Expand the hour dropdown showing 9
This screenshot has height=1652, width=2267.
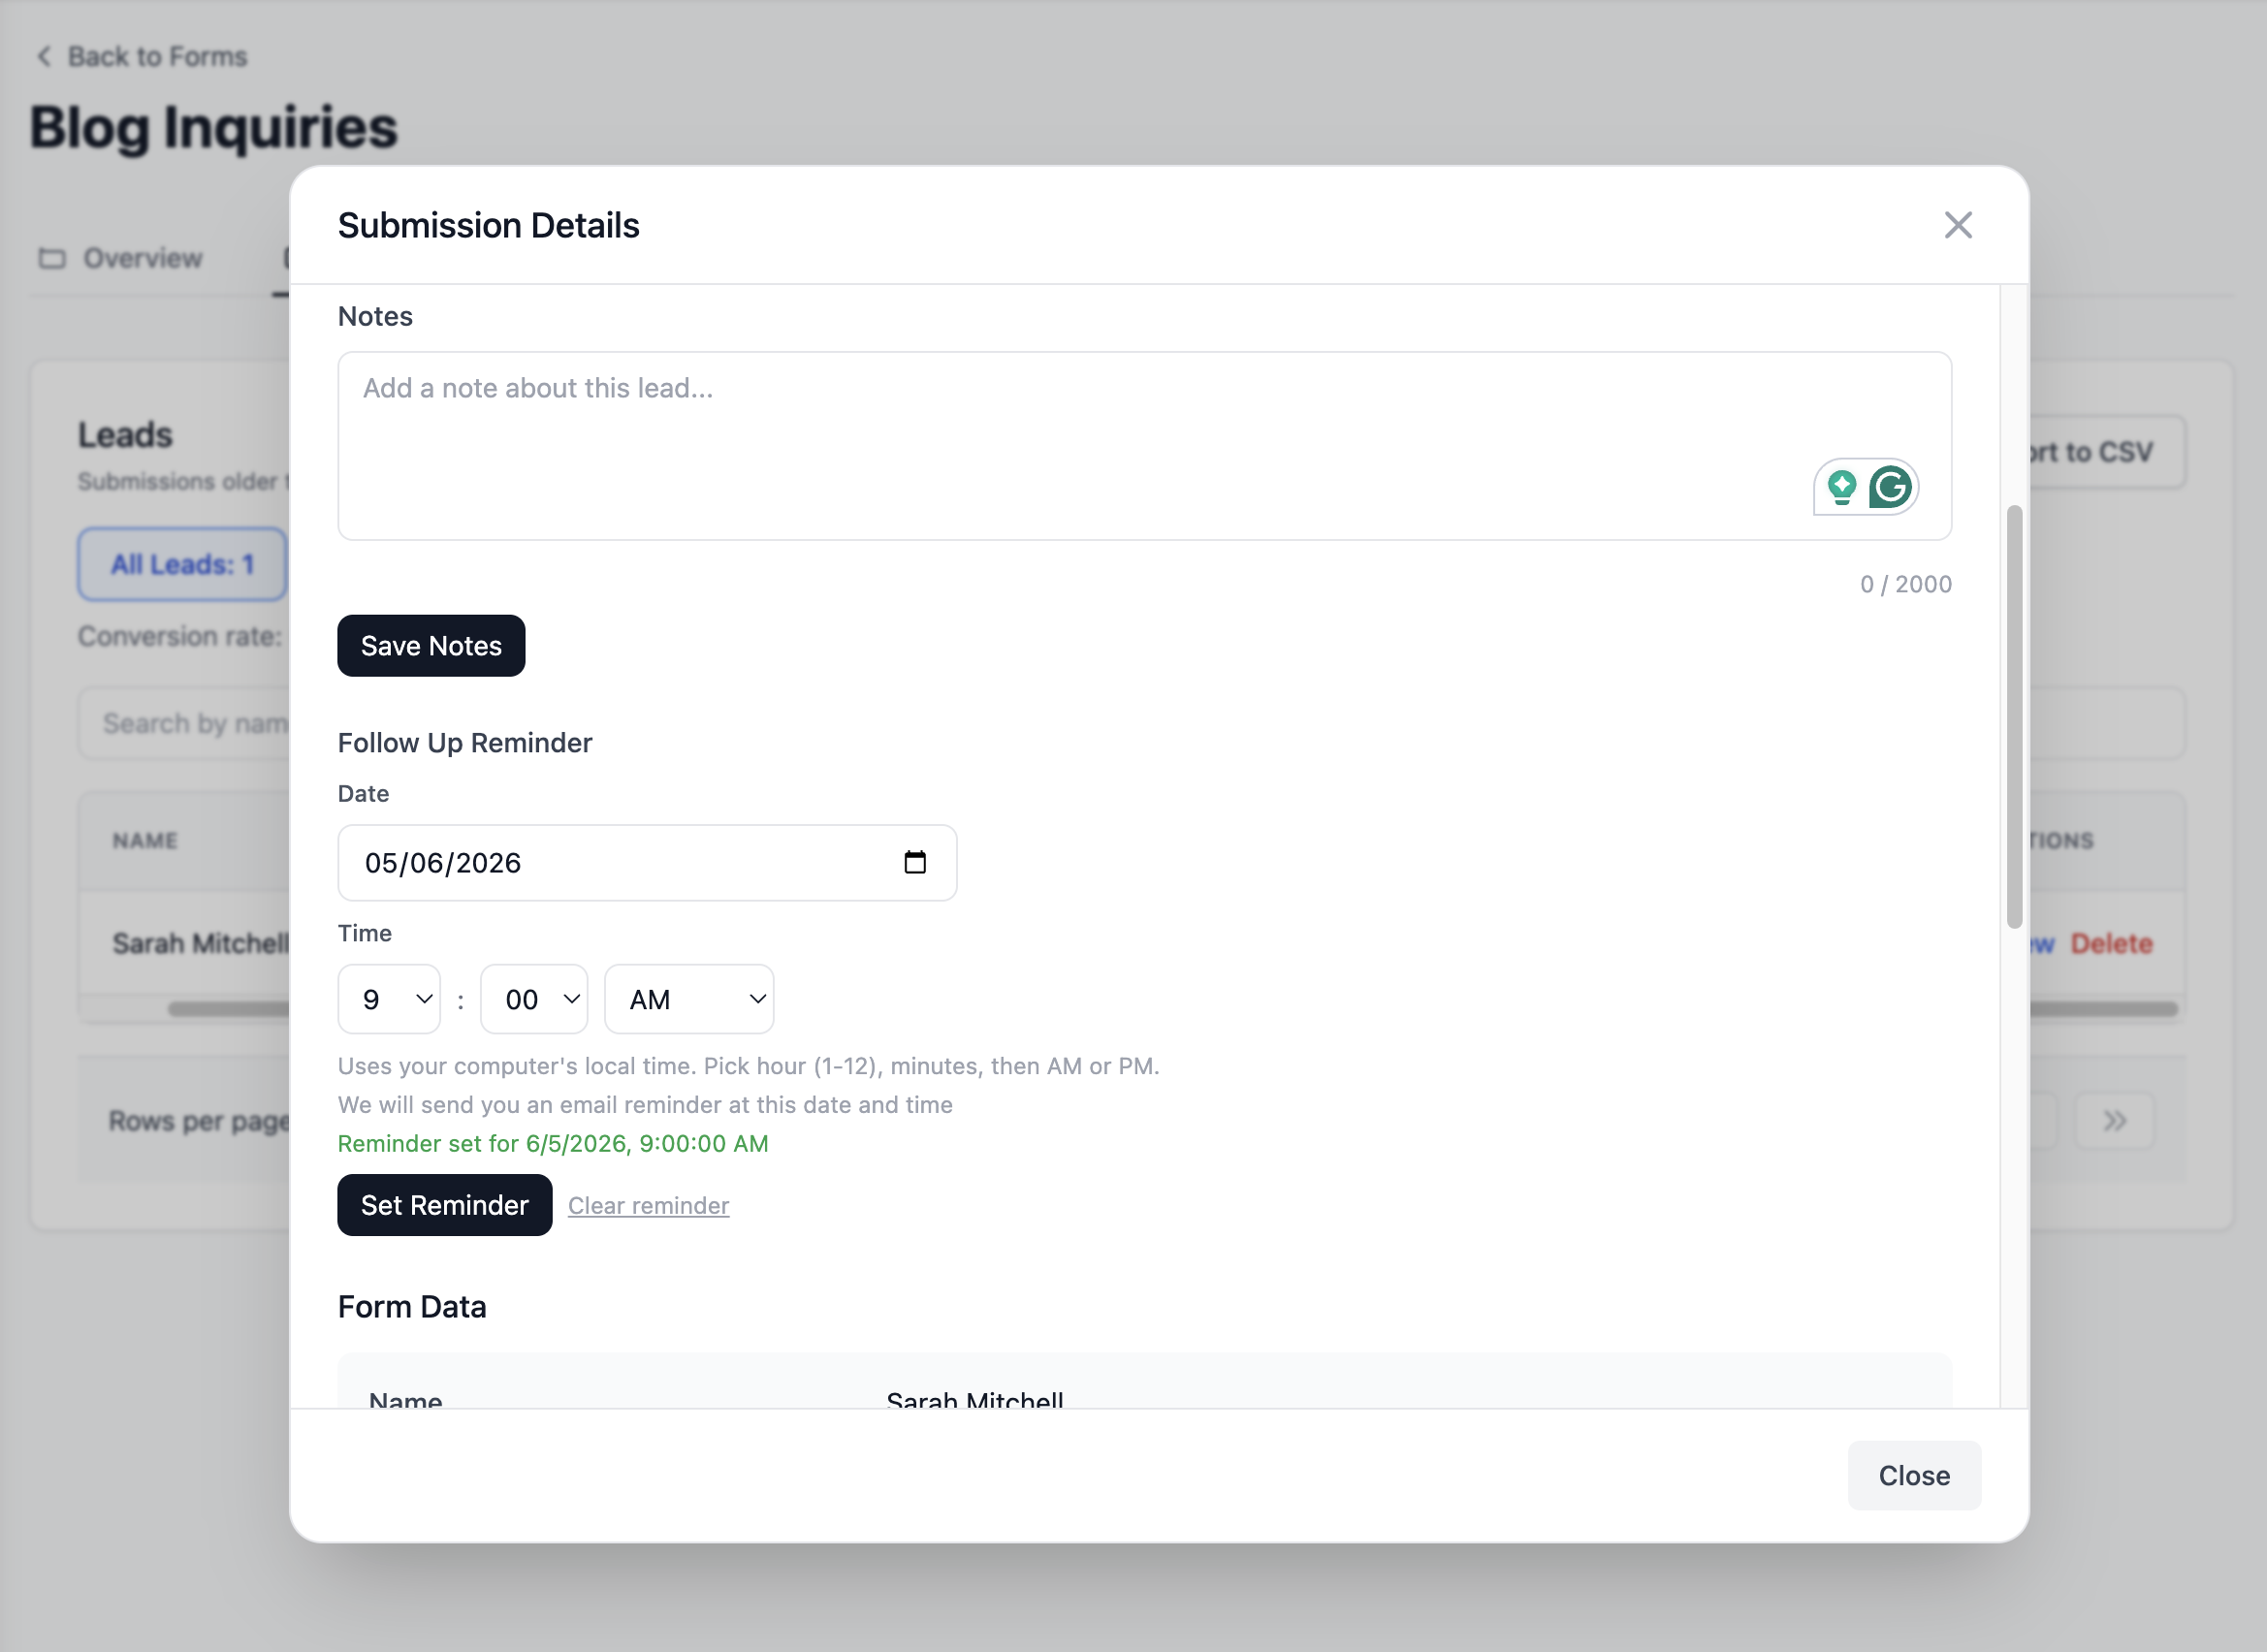(x=389, y=998)
